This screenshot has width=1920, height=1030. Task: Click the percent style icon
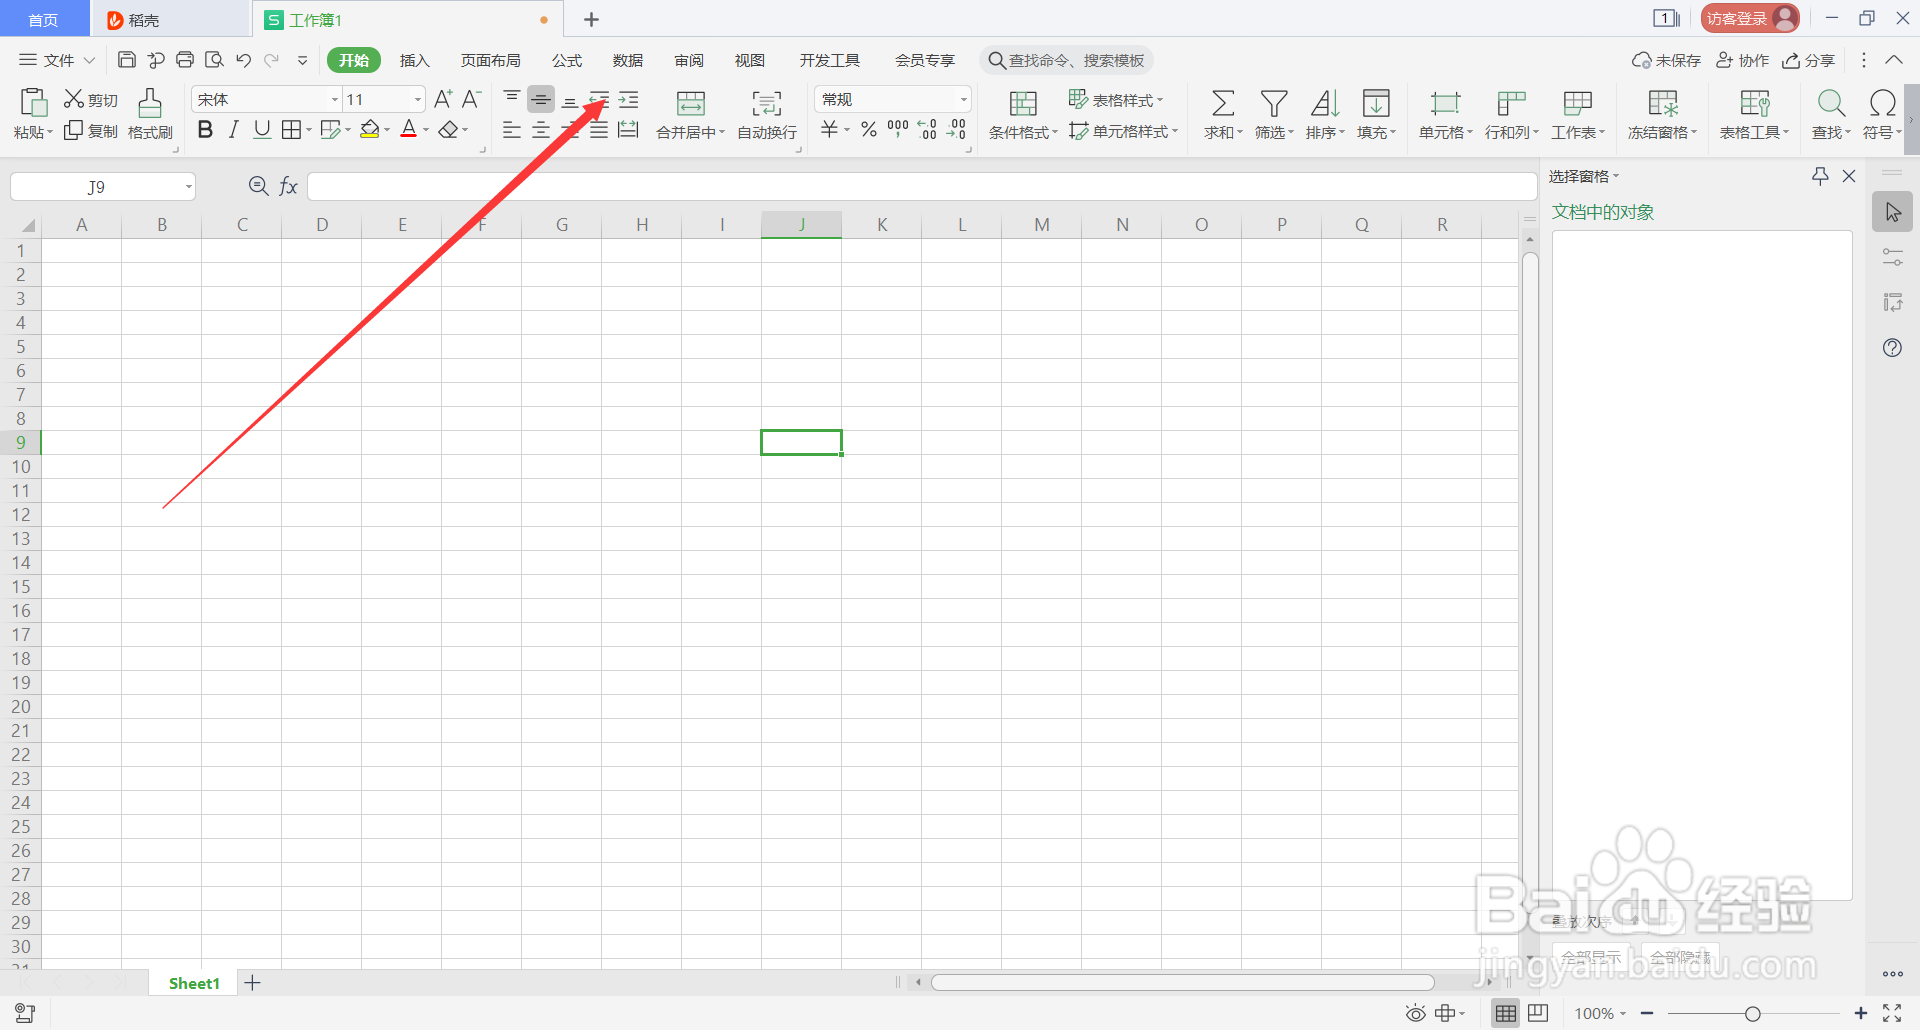(869, 130)
